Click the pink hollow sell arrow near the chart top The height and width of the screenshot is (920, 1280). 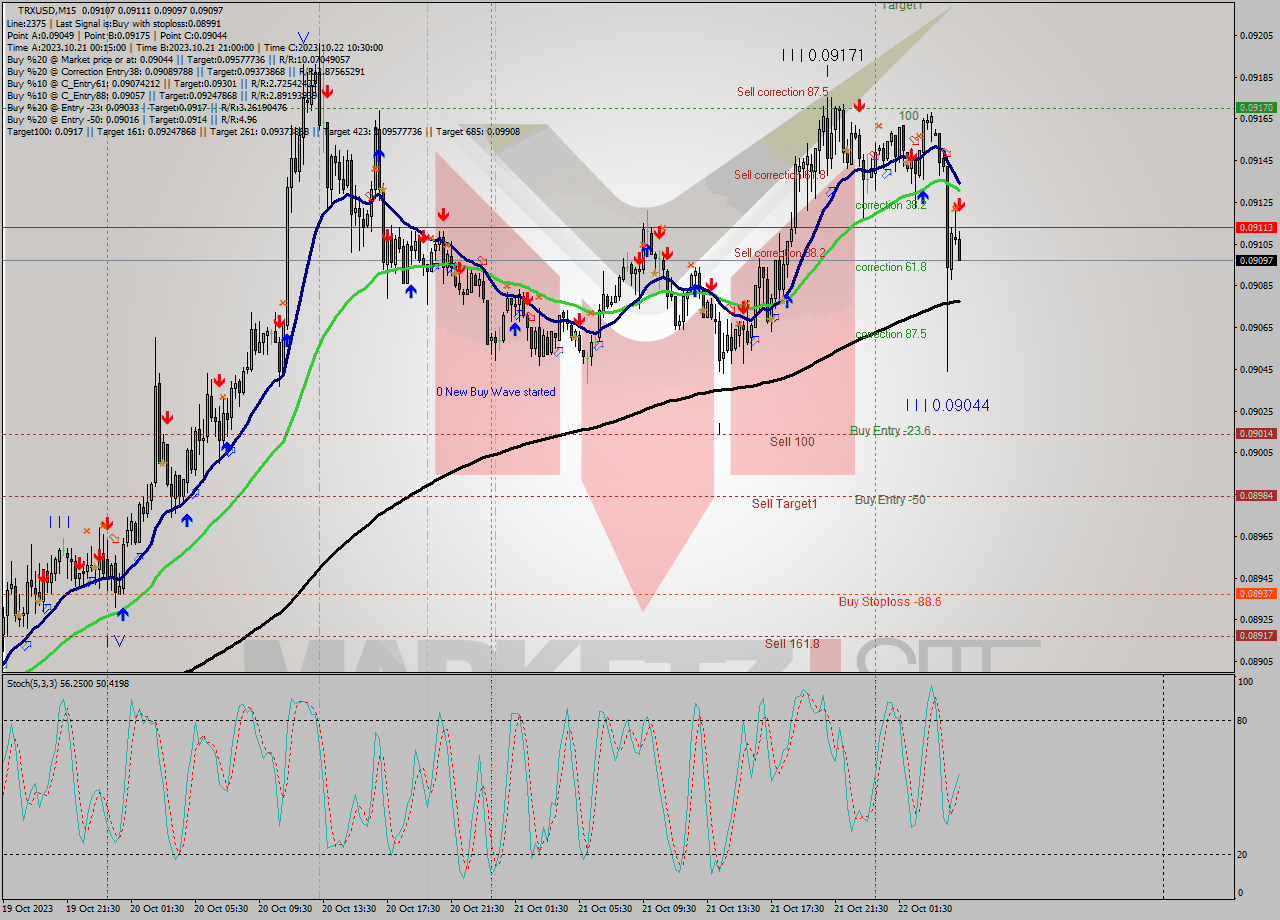914,139
